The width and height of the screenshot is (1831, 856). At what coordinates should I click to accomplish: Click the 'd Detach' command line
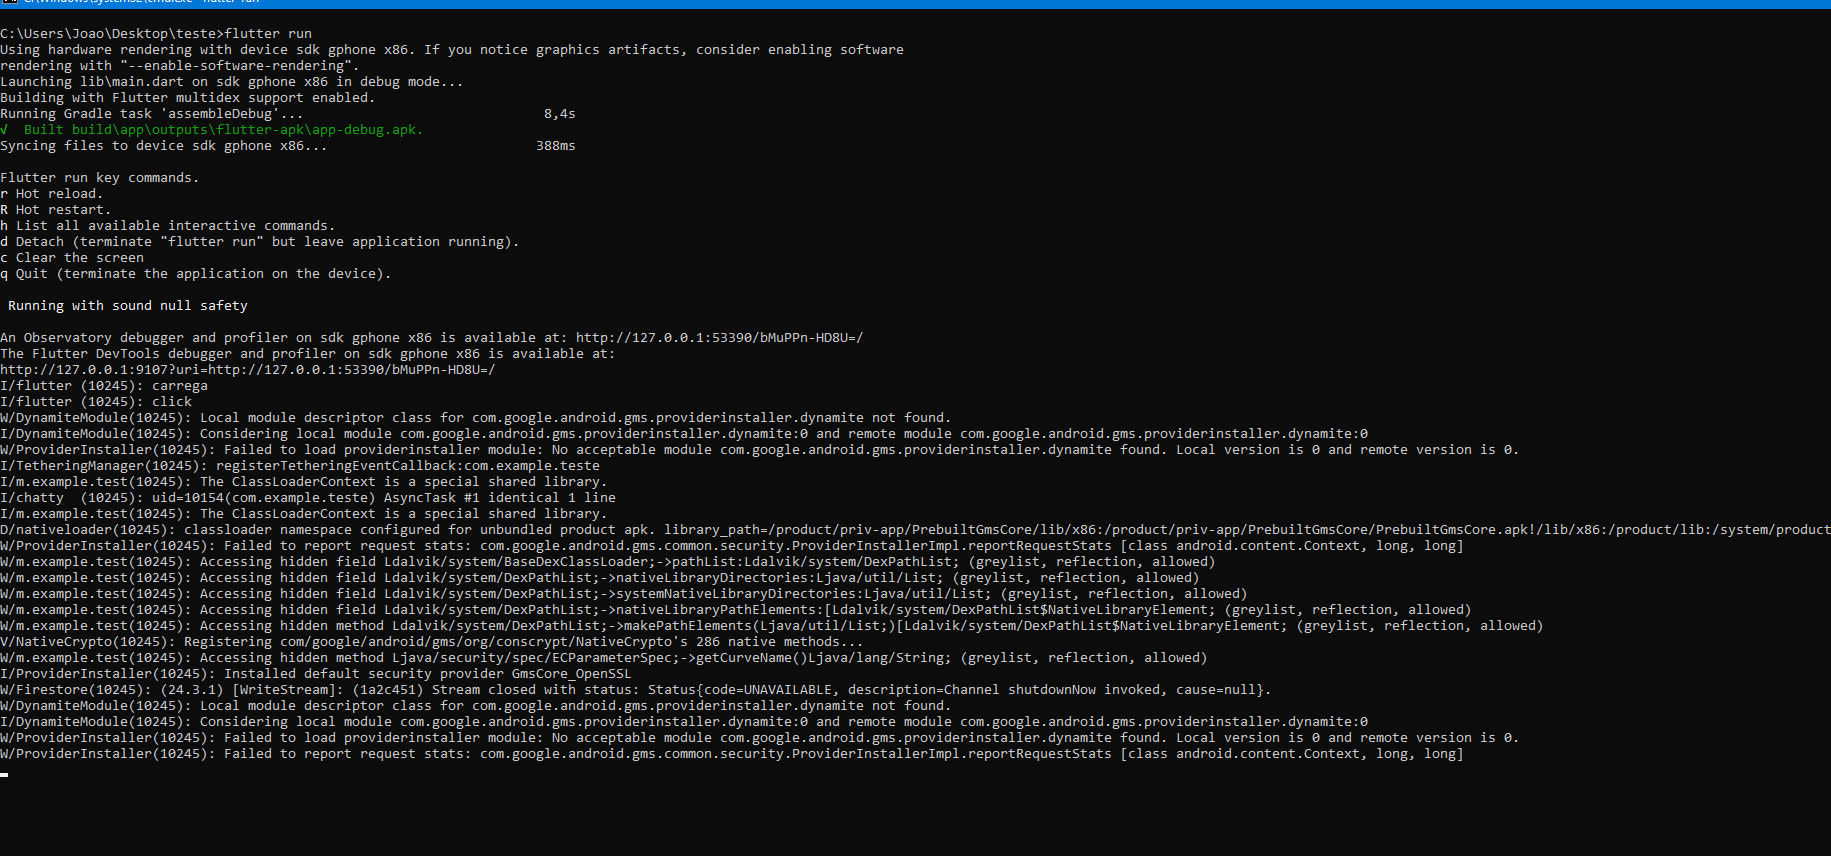click(x=260, y=241)
